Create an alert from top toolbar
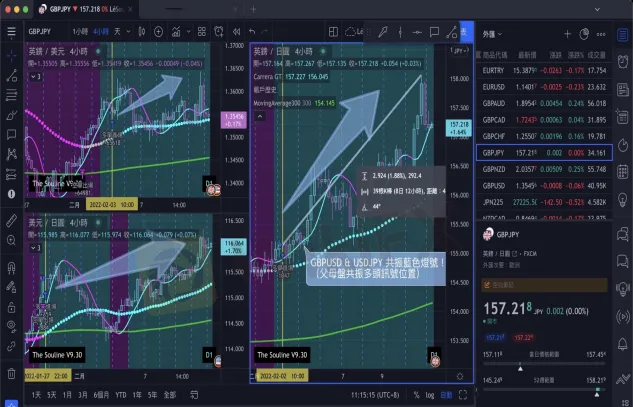 tap(219, 31)
